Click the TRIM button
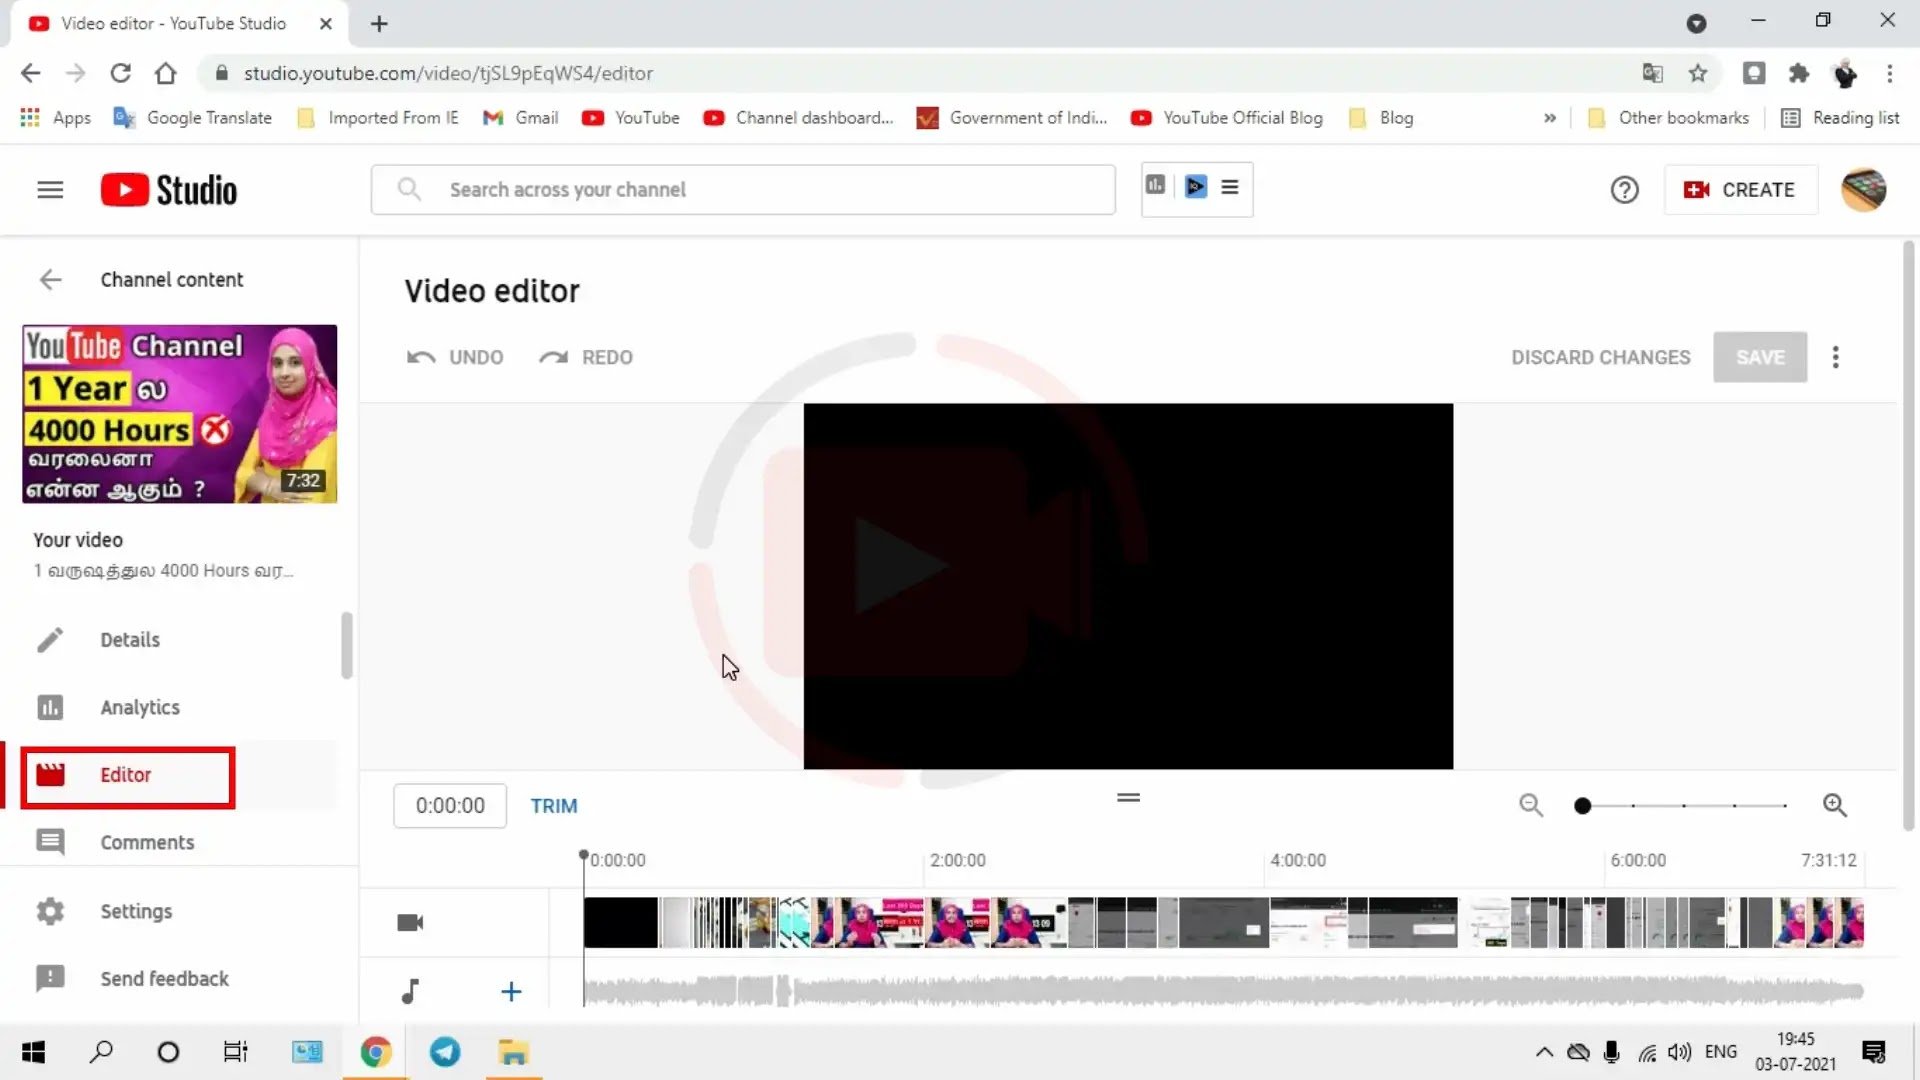The image size is (1920, 1080). point(553,806)
